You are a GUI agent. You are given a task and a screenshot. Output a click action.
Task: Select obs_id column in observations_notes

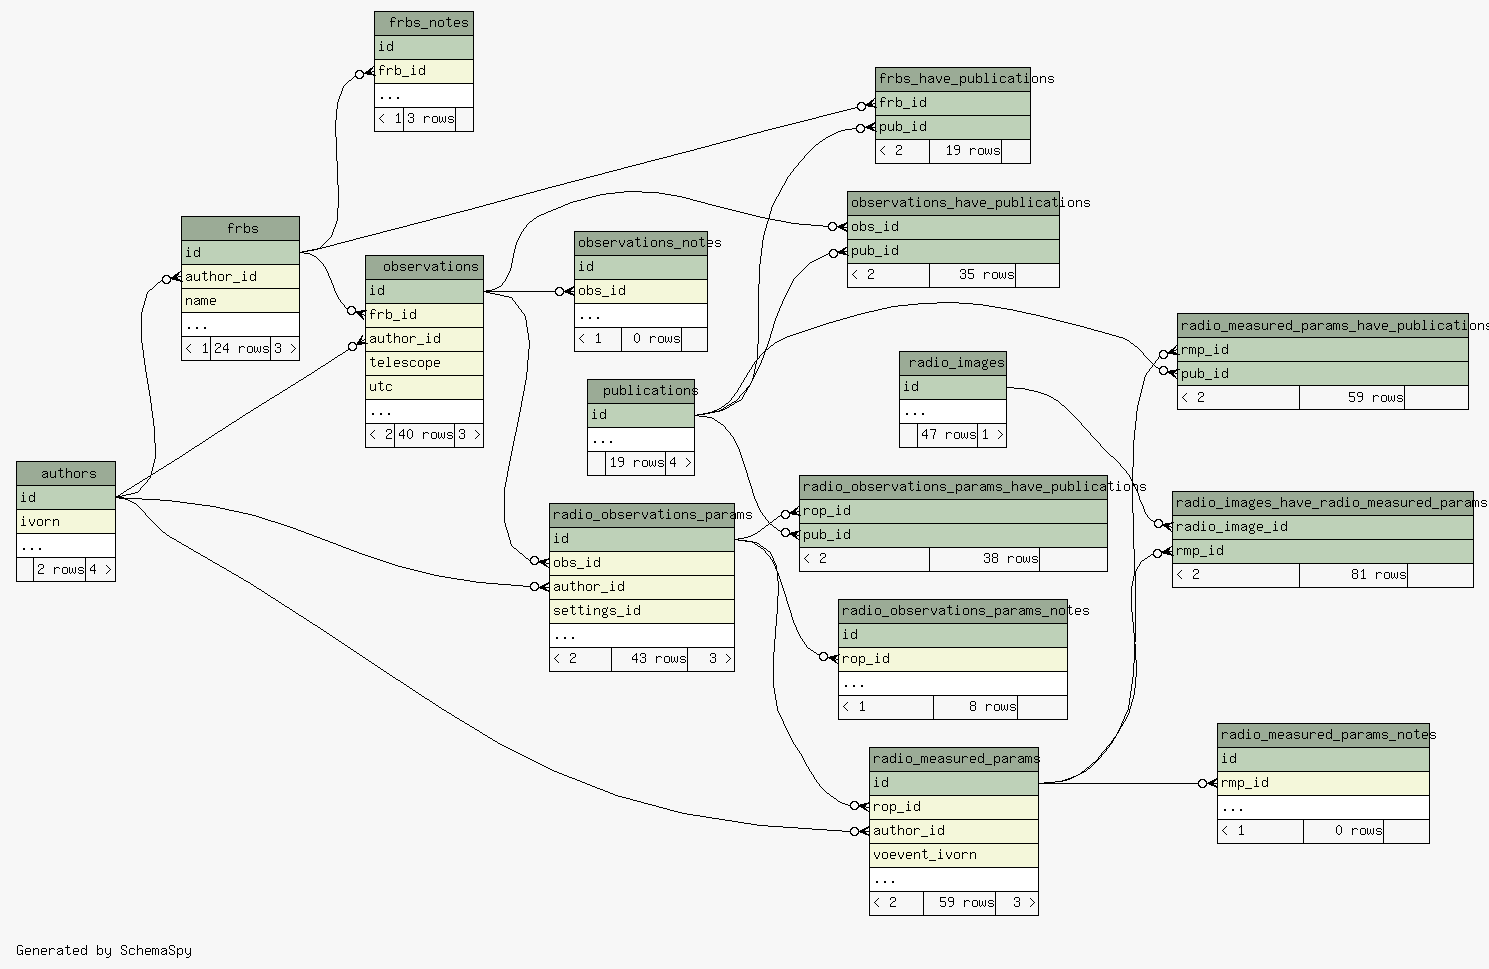click(x=641, y=291)
